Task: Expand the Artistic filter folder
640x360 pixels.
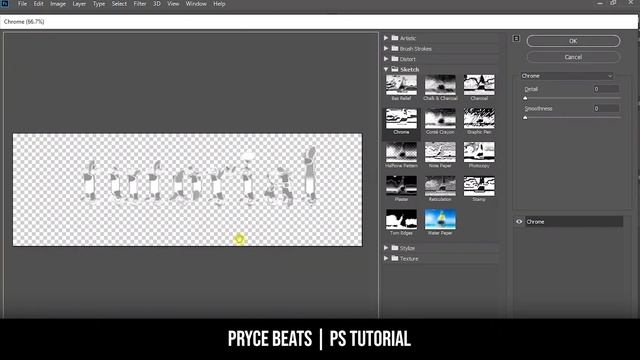Action: pos(386,38)
